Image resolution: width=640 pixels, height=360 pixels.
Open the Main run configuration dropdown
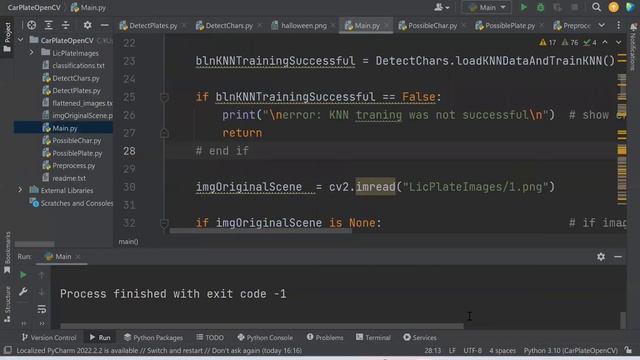[x=487, y=7]
